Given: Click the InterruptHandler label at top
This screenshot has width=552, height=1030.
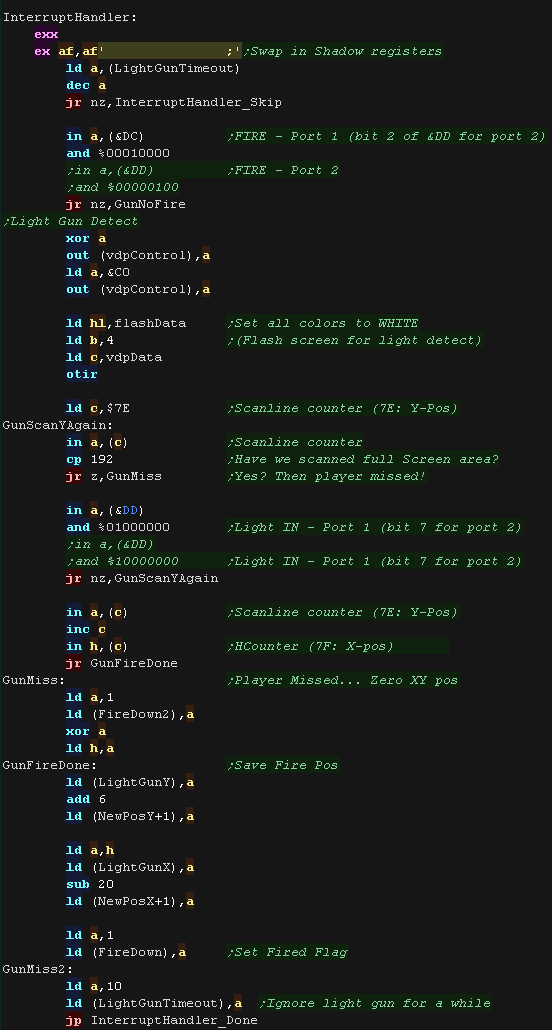Looking at the screenshot, I should click(70, 17).
